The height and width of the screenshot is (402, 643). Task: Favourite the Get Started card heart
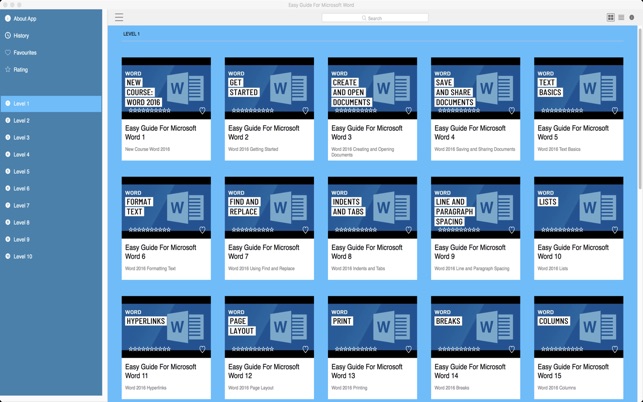click(x=306, y=110)
